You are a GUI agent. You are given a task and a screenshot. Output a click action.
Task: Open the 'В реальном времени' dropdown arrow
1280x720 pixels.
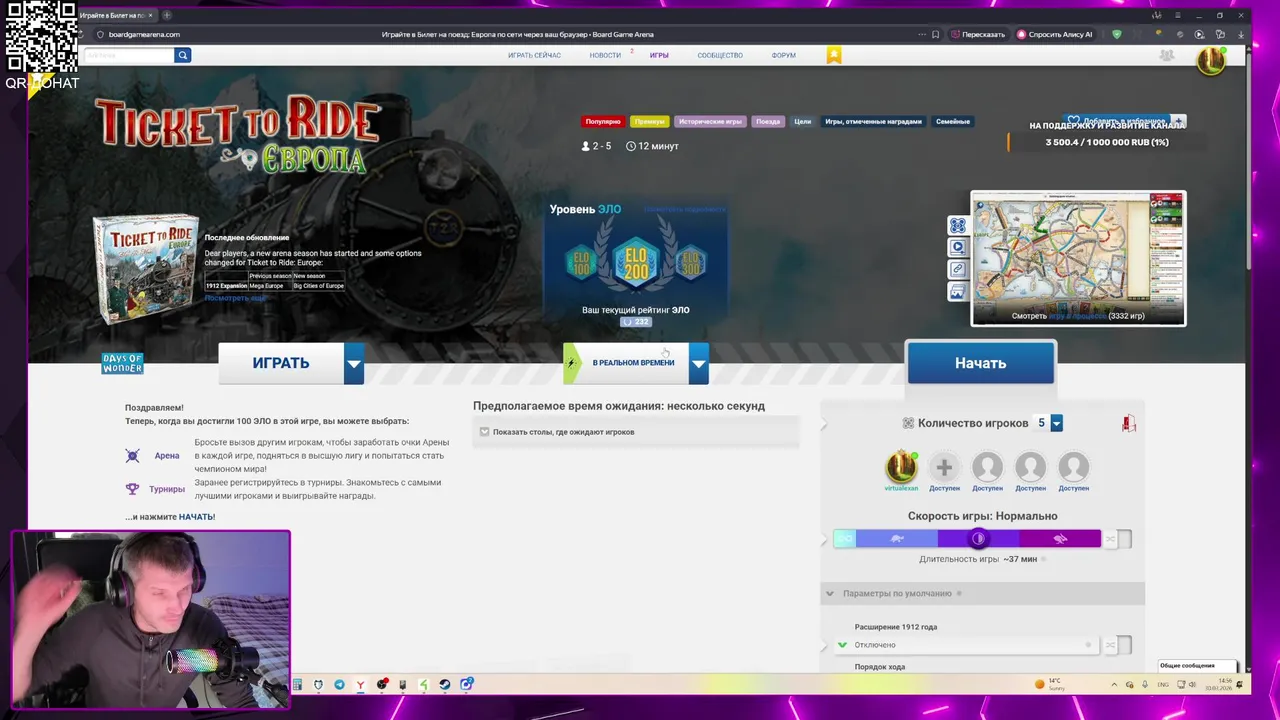(x=699, y=363)
